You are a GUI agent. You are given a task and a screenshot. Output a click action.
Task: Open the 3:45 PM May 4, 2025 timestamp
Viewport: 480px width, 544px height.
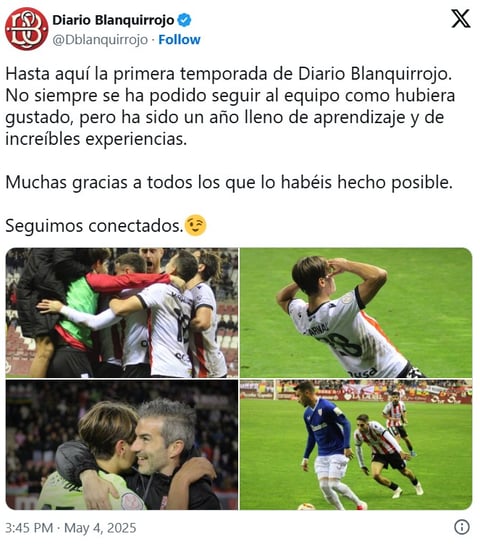71,528
